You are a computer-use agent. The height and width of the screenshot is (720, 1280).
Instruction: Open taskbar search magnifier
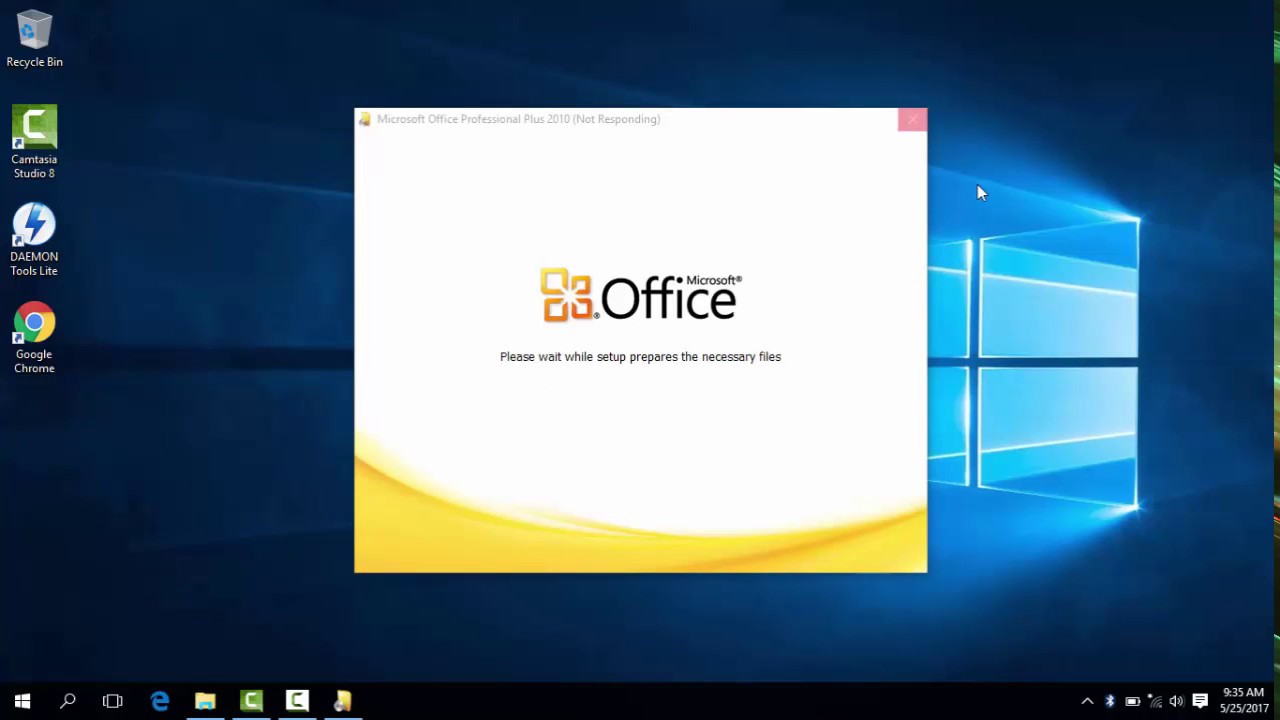(x=68, y=701)
